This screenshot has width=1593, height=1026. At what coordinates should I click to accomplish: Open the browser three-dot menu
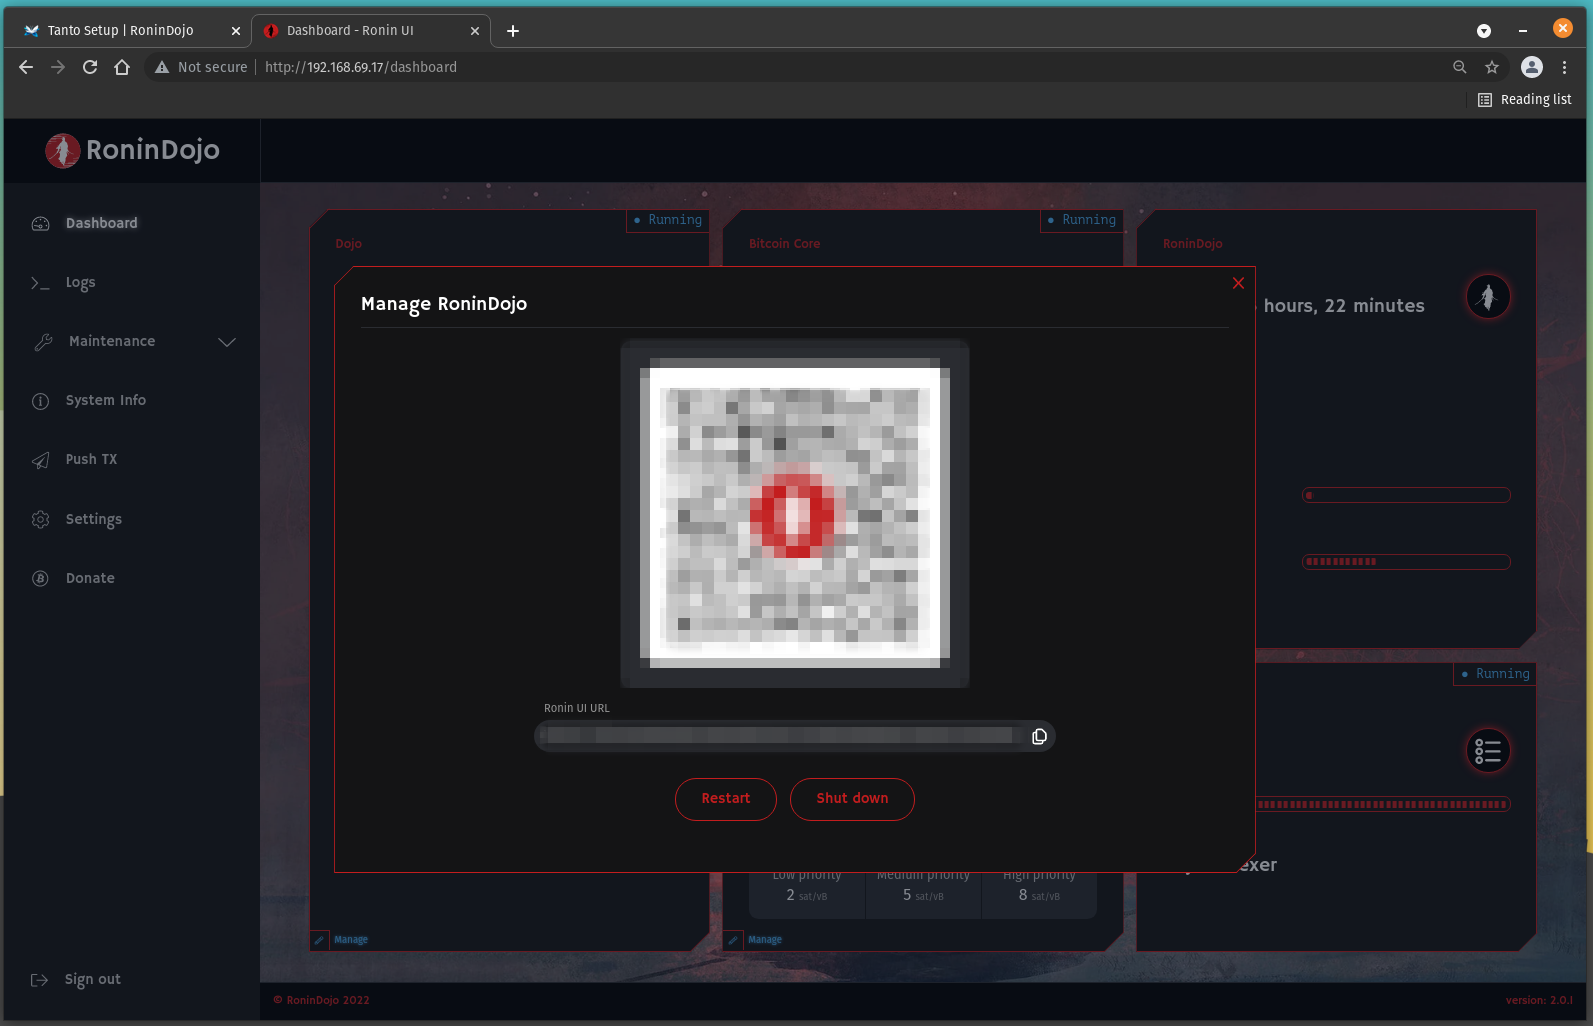point(1565,67)
